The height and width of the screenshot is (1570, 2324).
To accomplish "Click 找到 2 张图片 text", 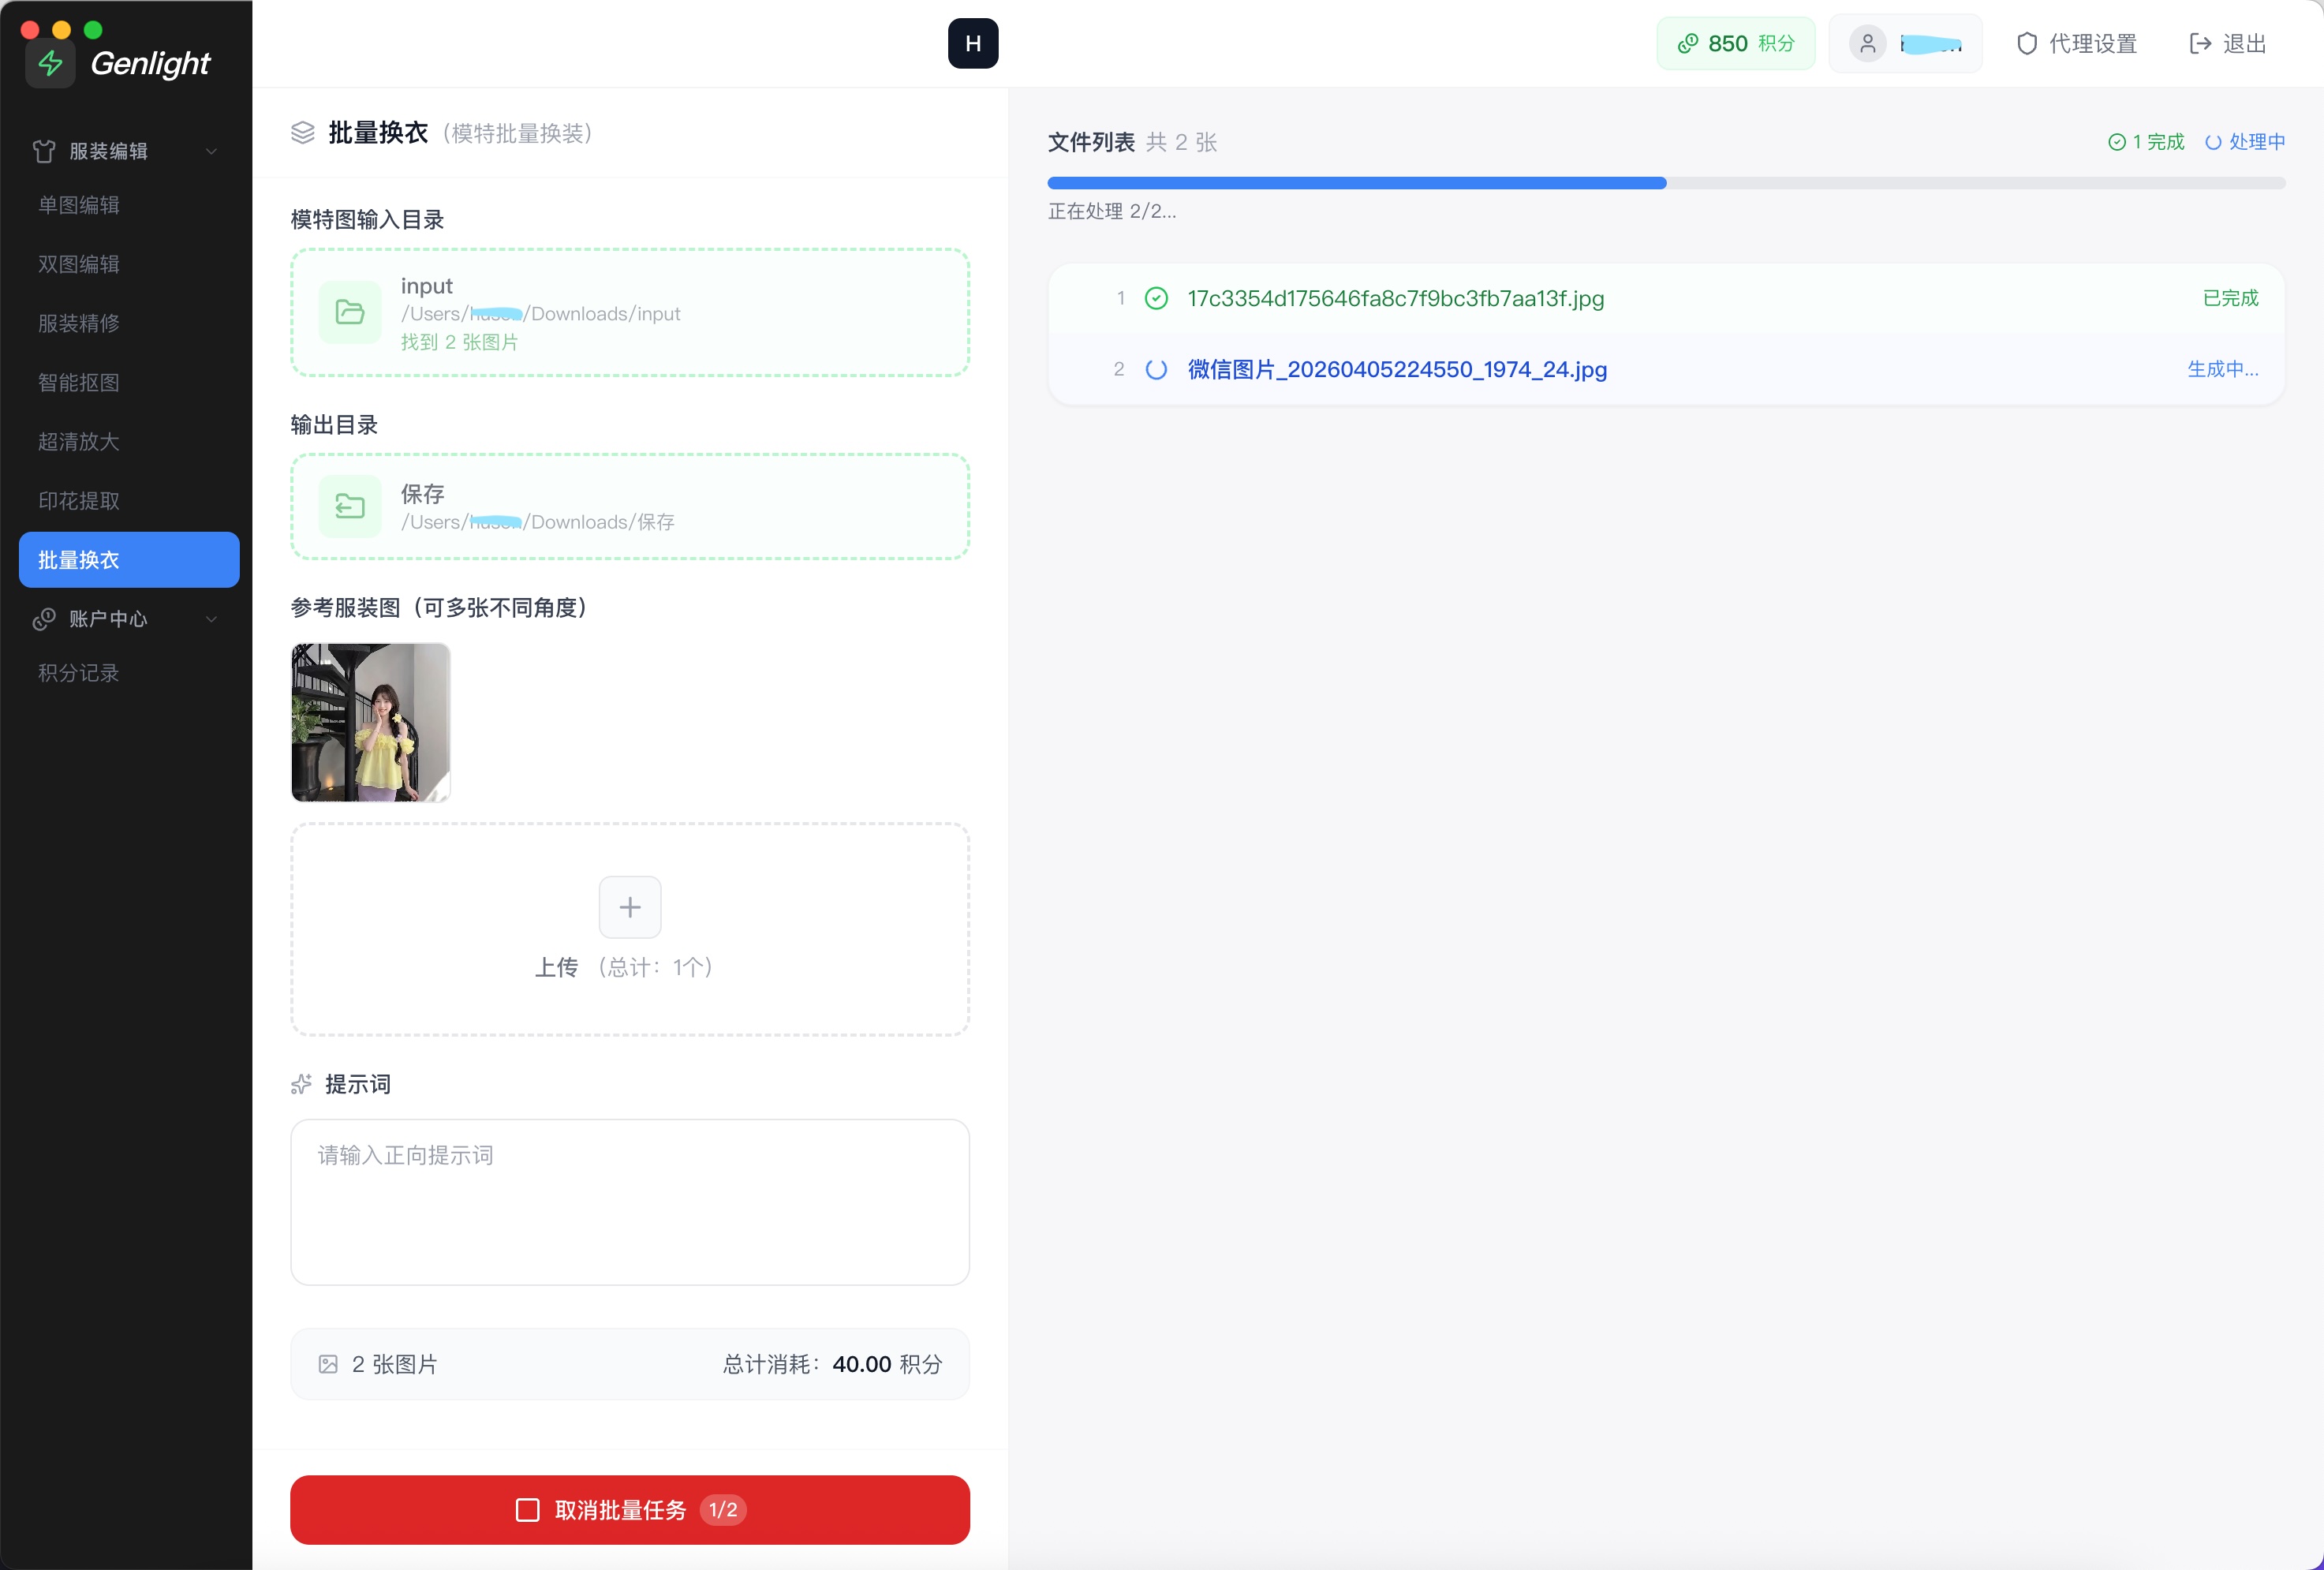I will pos(460,342).
